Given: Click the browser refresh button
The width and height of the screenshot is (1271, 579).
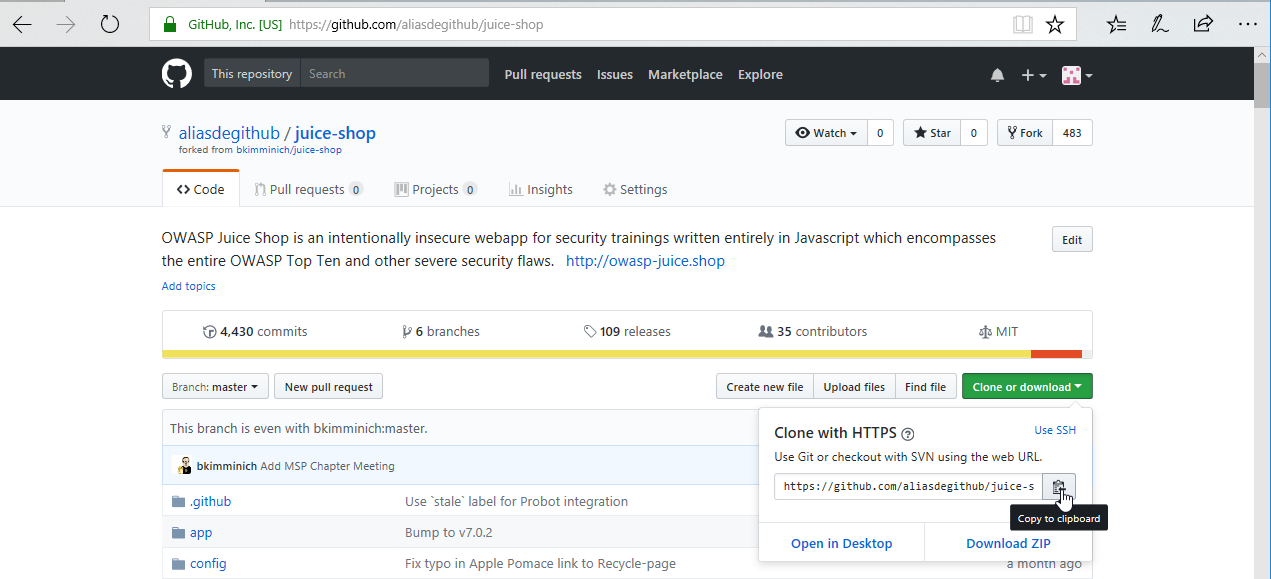Looking at the screenshot, I should tap(110, 24).
